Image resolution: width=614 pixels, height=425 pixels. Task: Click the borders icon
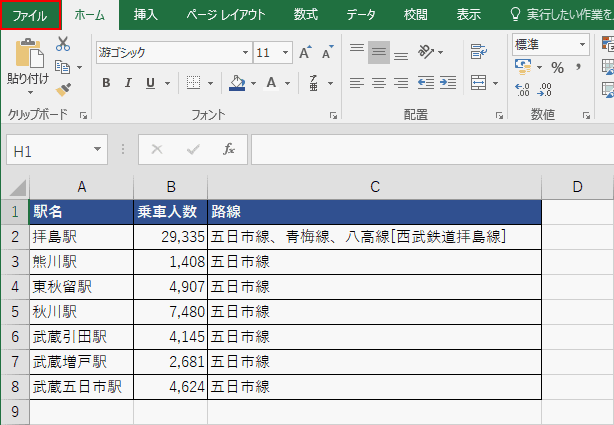click(193, 83)
